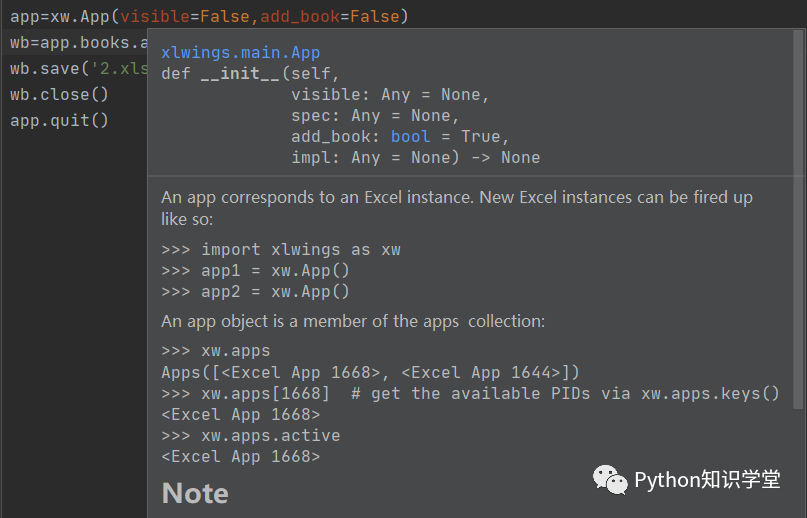This screenshot has height=518, width=807.
Task: Click the WeChat logo icon in watermark
Action: (610, 479)
